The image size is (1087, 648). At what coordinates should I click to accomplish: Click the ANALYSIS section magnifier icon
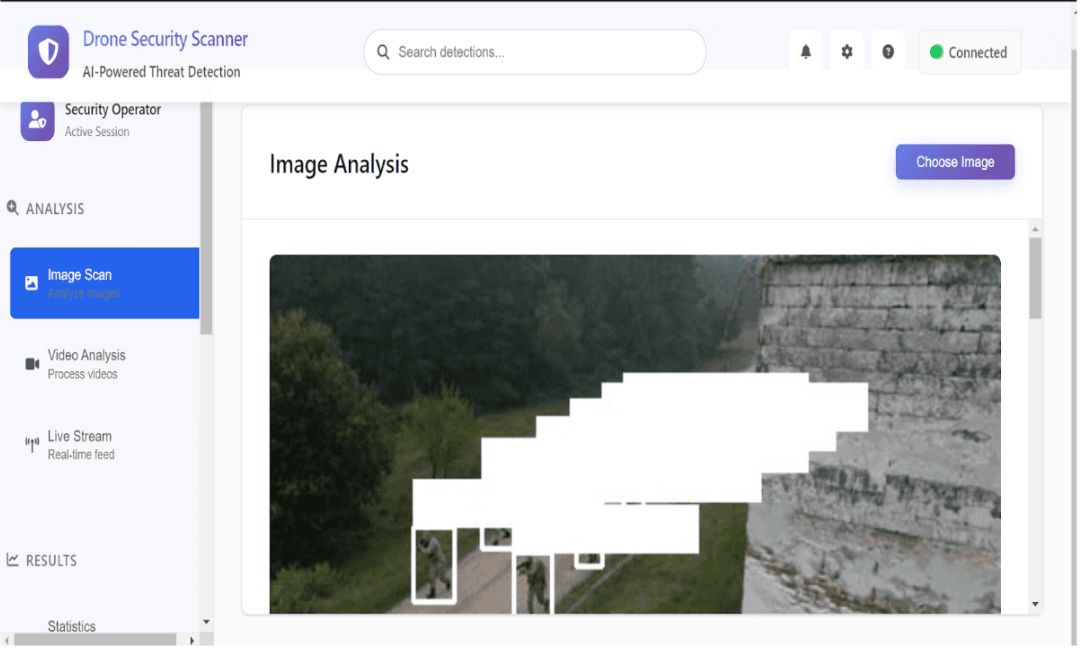pos(12,208)
